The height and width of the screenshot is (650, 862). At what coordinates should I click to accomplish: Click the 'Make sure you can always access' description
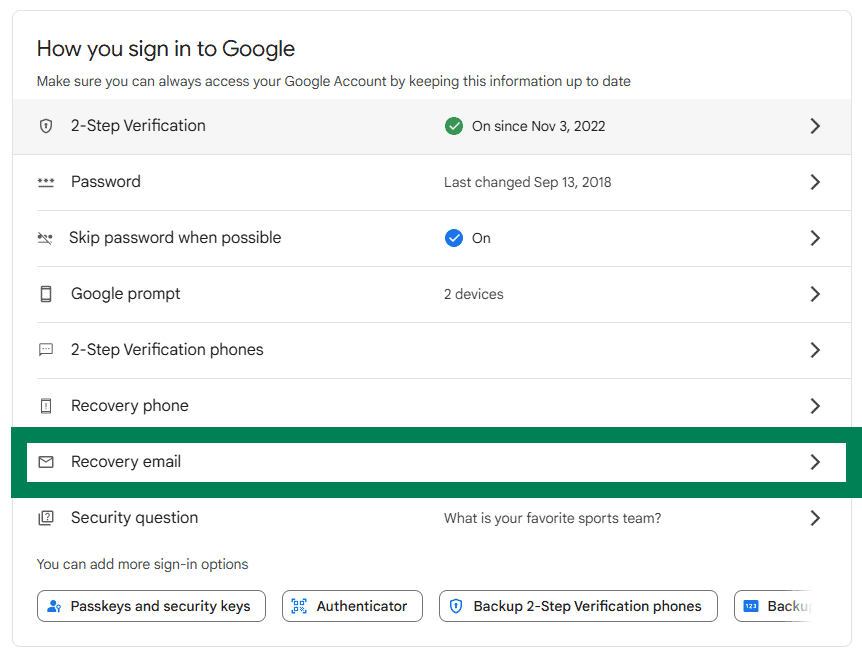pyautogui.click(x=334, y=81)
